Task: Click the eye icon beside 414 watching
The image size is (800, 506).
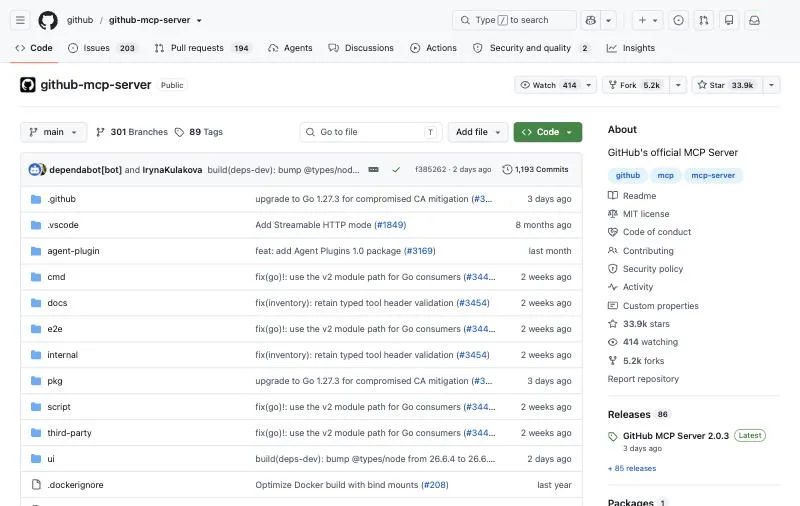Action: (x=613, y=342)
